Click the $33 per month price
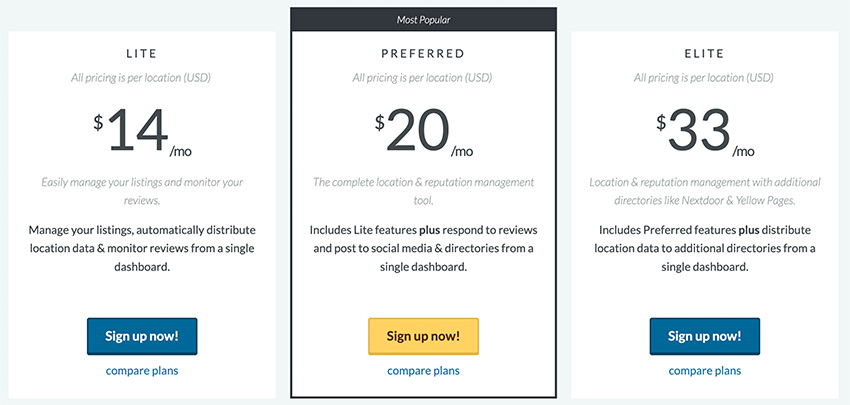Image resolution: width=850 pixels, height=405 pixels. tap(705, 132)
